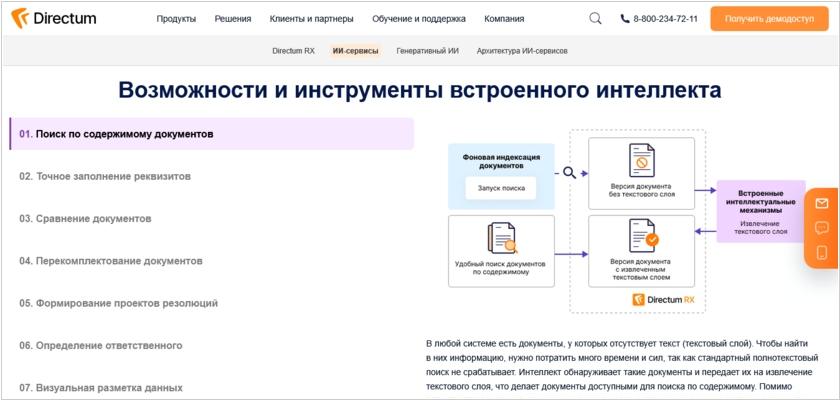Open Клиенты и партнеры menu

tap(312, 19)
